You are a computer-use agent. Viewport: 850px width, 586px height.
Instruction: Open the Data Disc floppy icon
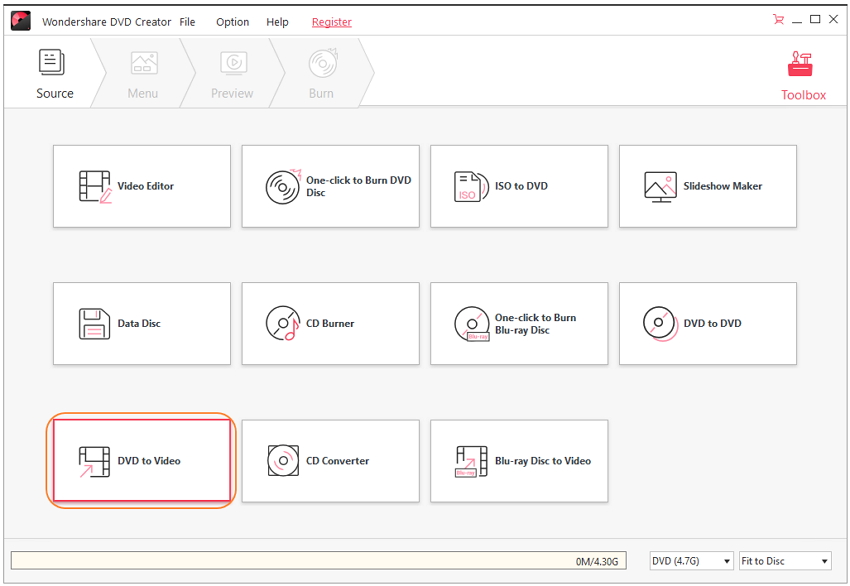[95, 324]
